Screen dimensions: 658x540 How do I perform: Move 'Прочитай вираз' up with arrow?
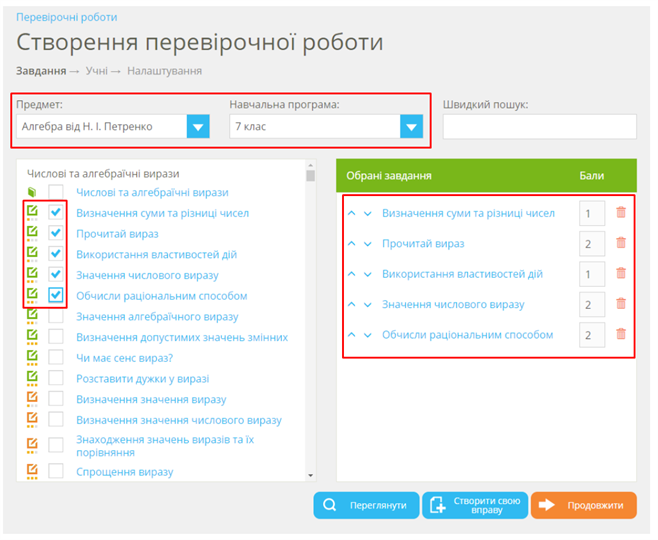pos(351,243)
